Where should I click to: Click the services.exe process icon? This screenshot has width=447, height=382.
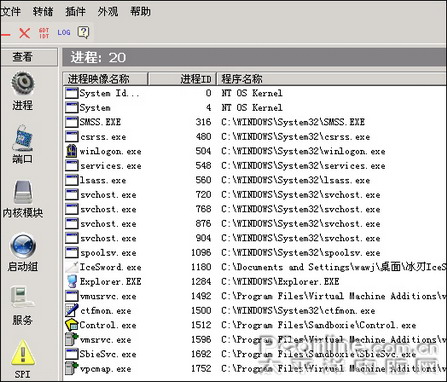[x=71, y=166]
